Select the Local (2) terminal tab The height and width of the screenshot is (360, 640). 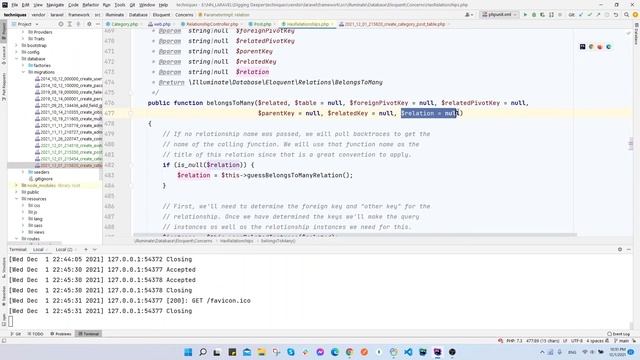point(64,249)
